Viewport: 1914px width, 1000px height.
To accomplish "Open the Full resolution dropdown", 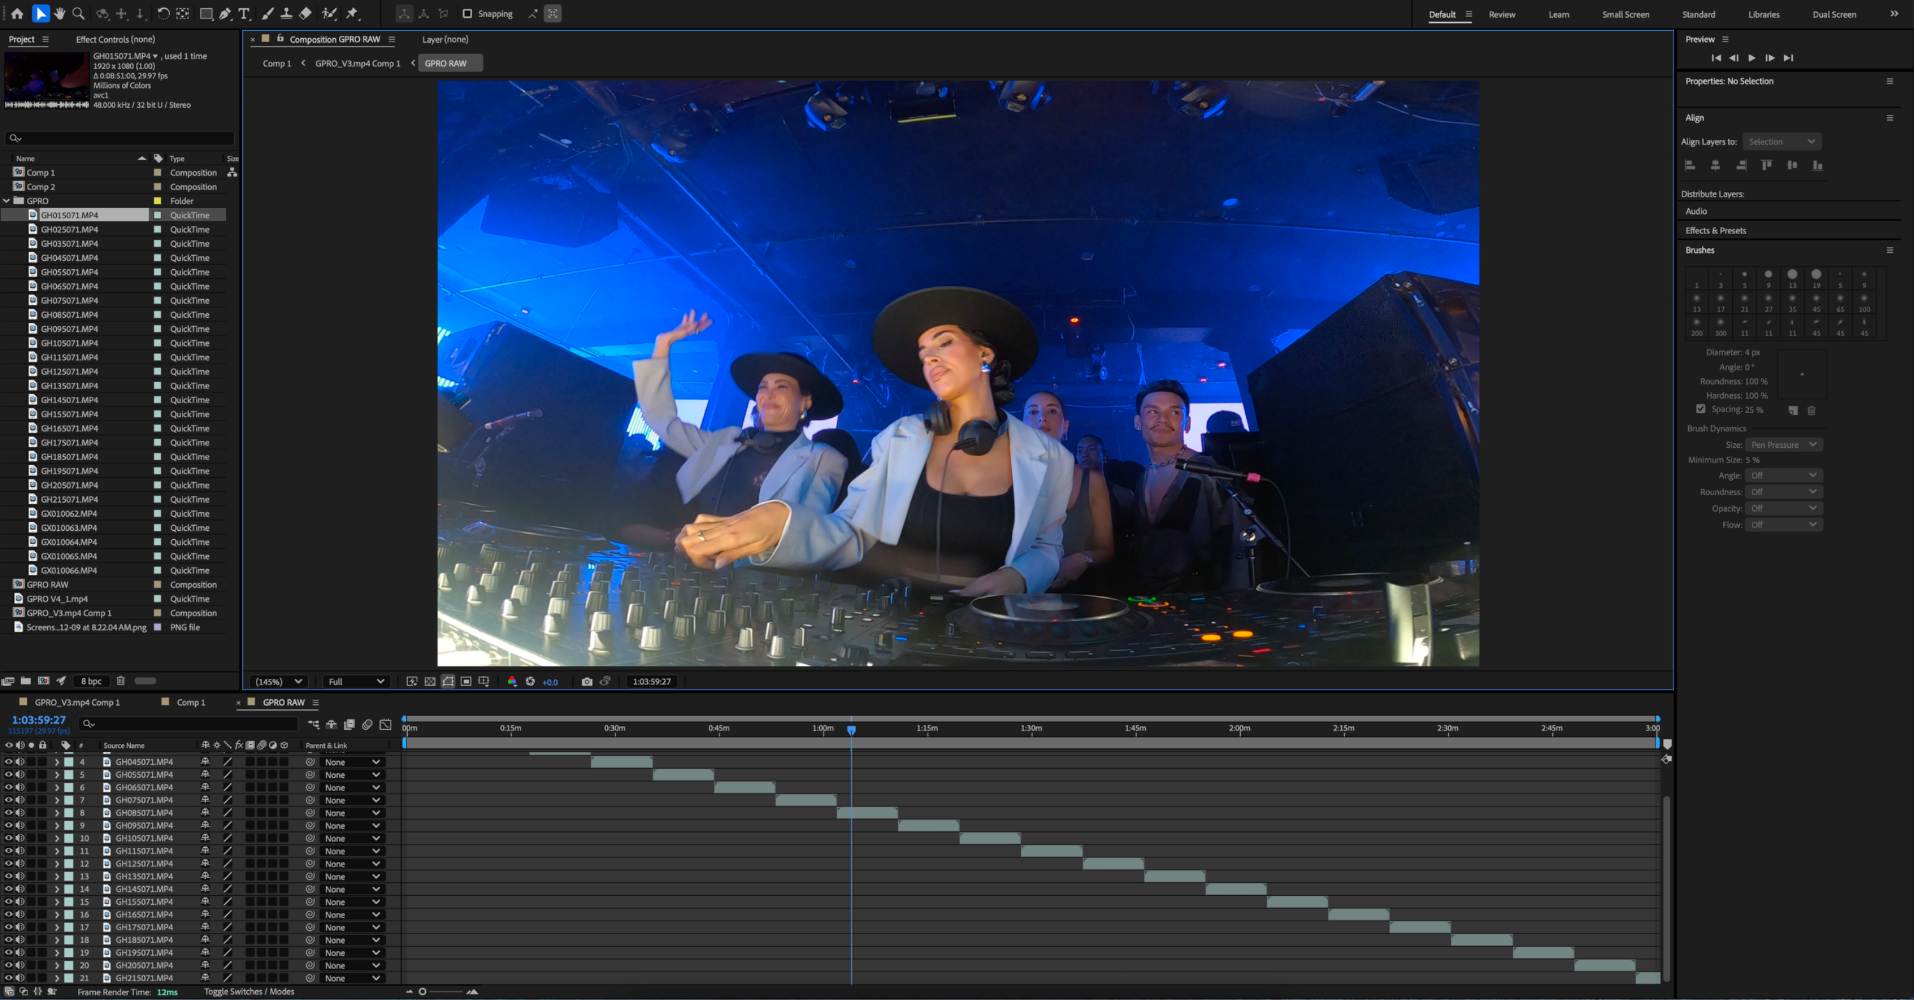I will [355, 681].
